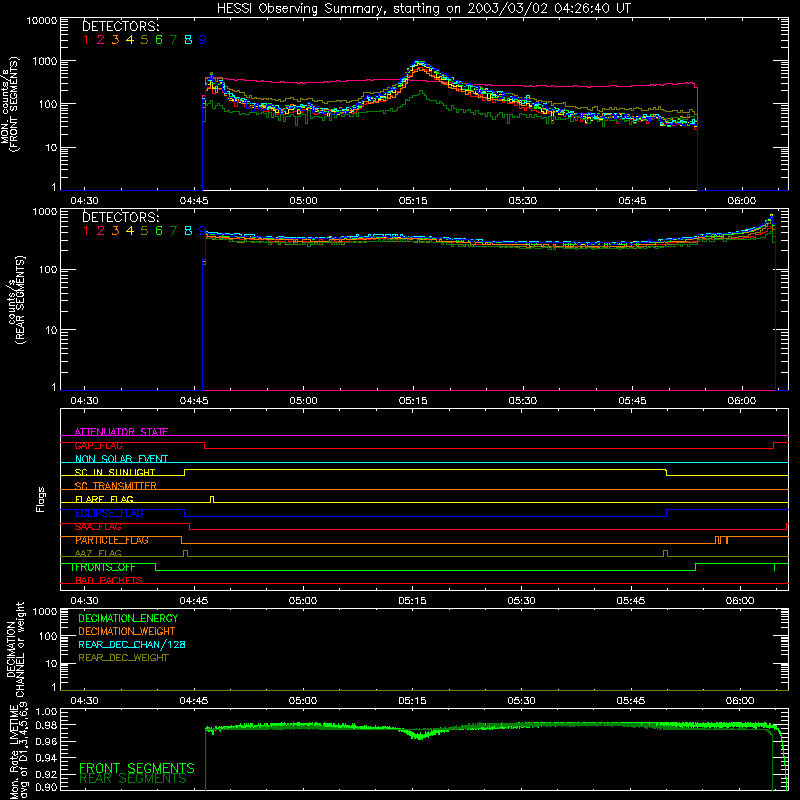The width and height of the screenshot is (800, 800).
Task: Click the count rate peak in front segments plot
Action: pyautogui.click(x=419, y=63)
